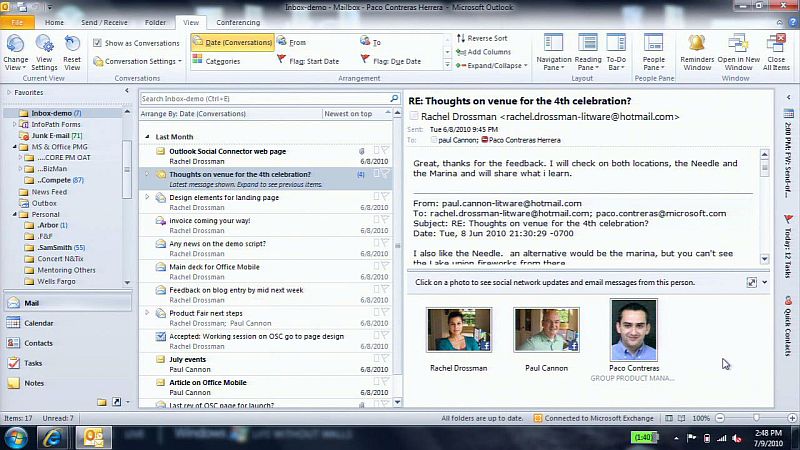Image resolution: width=800 pixels, height=450 pixels.
Task: Click Open in New Window
Action: pyautogui.click(x=738, y=53)
